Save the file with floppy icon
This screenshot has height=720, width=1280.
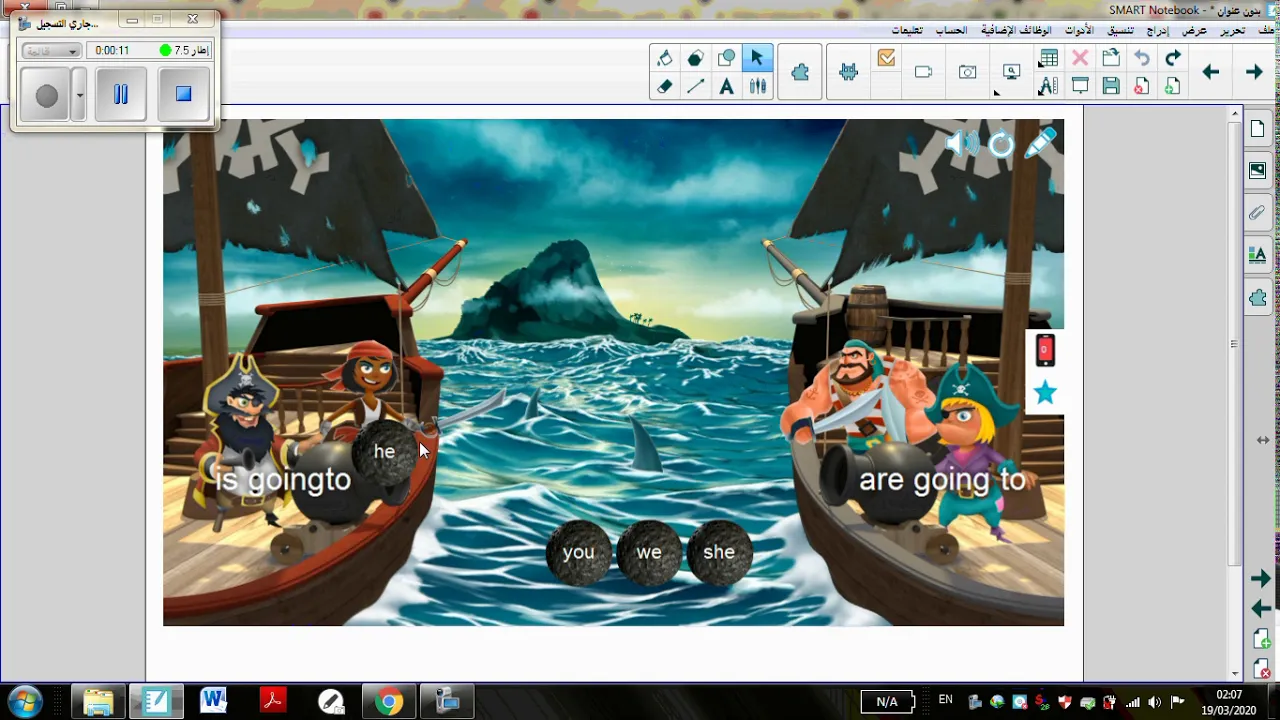pyautogui.click(x=1111, y=87)
